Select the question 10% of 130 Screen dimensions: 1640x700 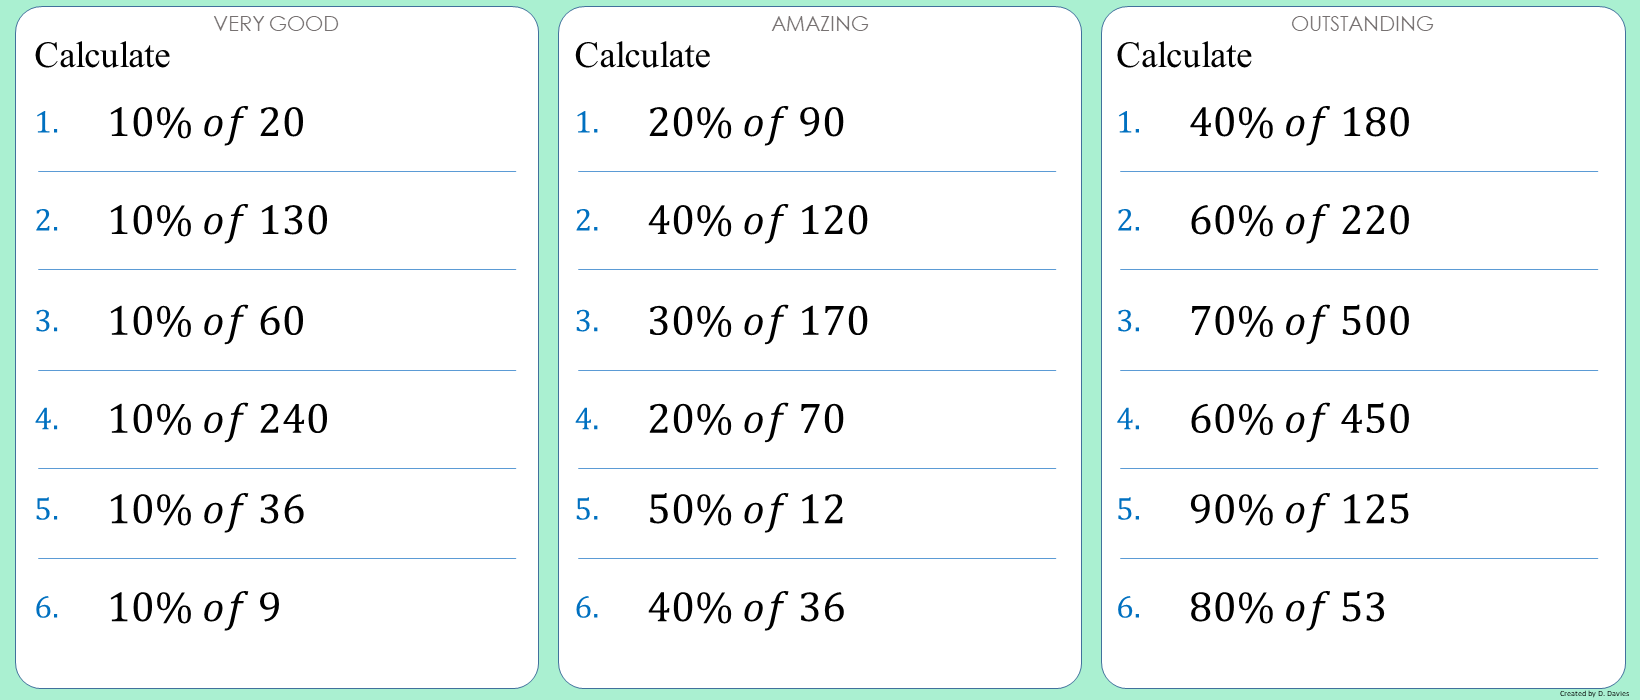218,221
